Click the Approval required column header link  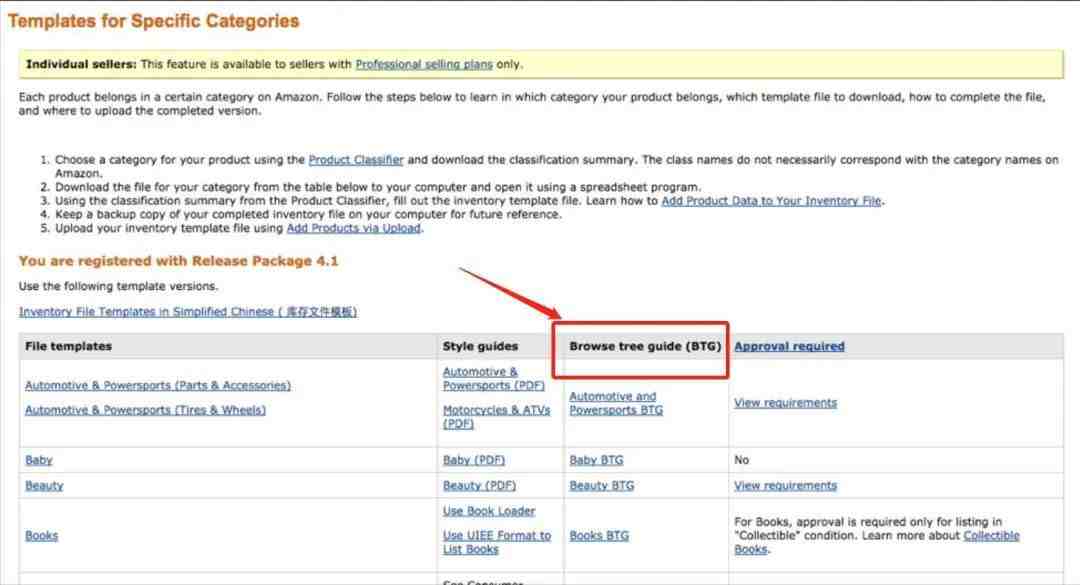pos(789,347)
